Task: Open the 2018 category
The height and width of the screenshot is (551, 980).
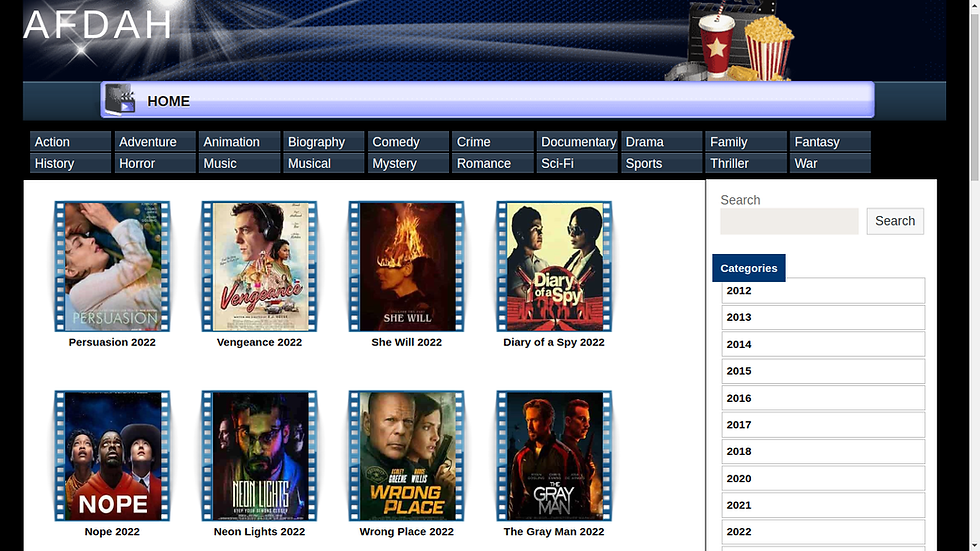Action: click(823, 451)
